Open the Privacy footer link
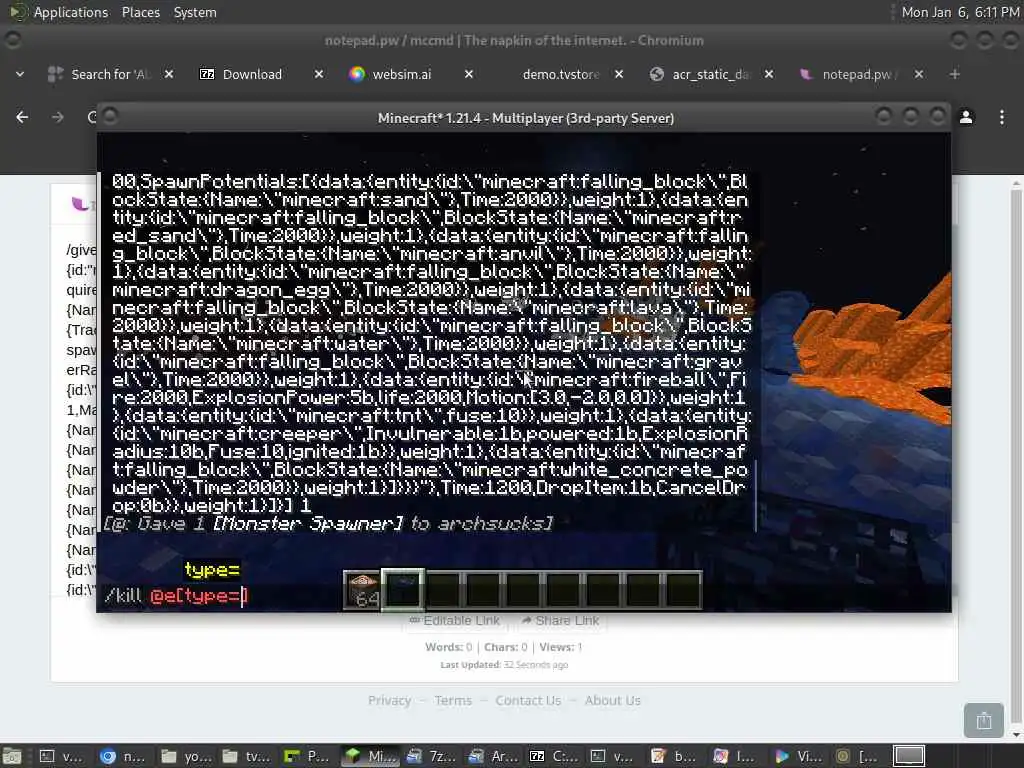1024x768 pixels. click(389, 700)
